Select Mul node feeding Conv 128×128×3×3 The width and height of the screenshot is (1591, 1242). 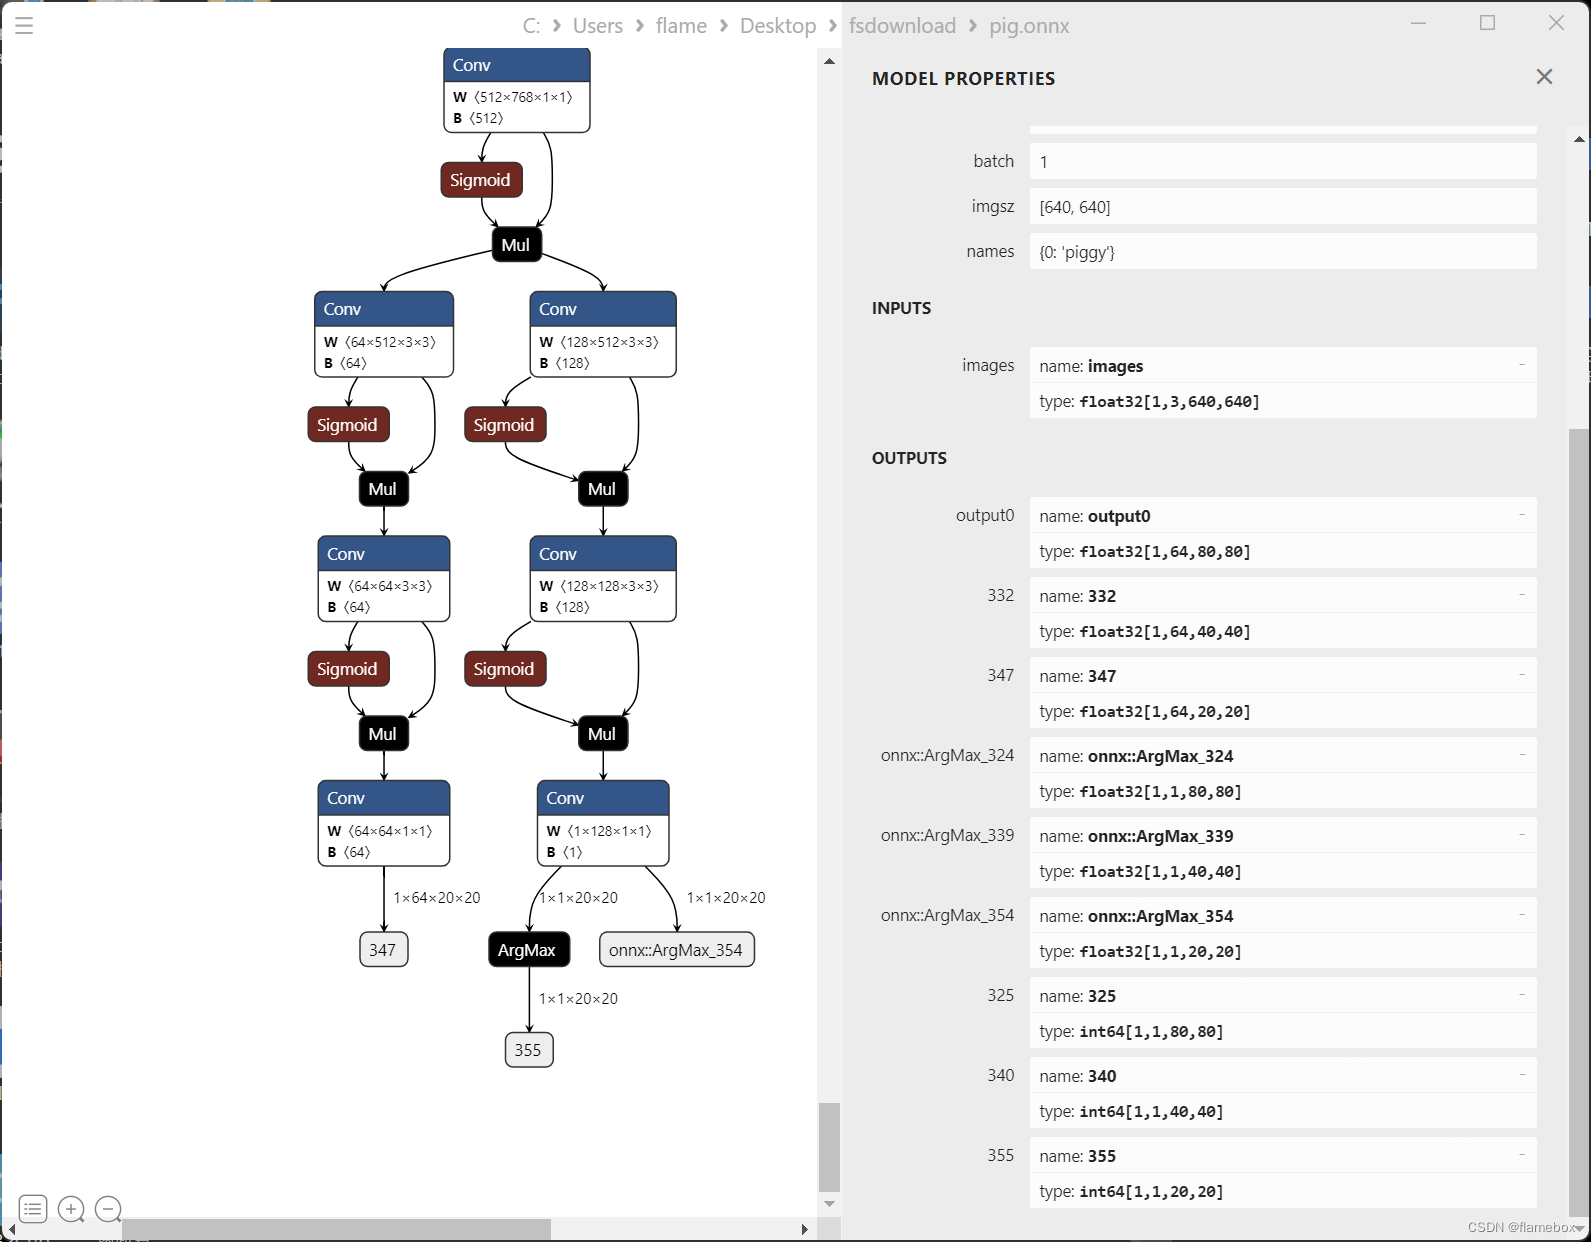[x=603, y=489]
